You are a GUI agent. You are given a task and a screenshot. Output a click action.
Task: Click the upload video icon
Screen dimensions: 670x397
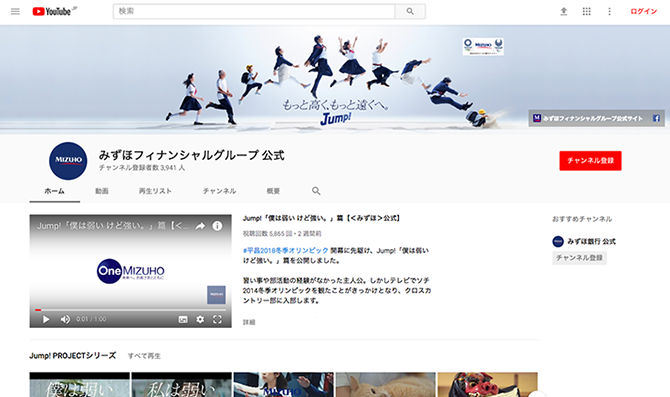(x=564, y=12)
